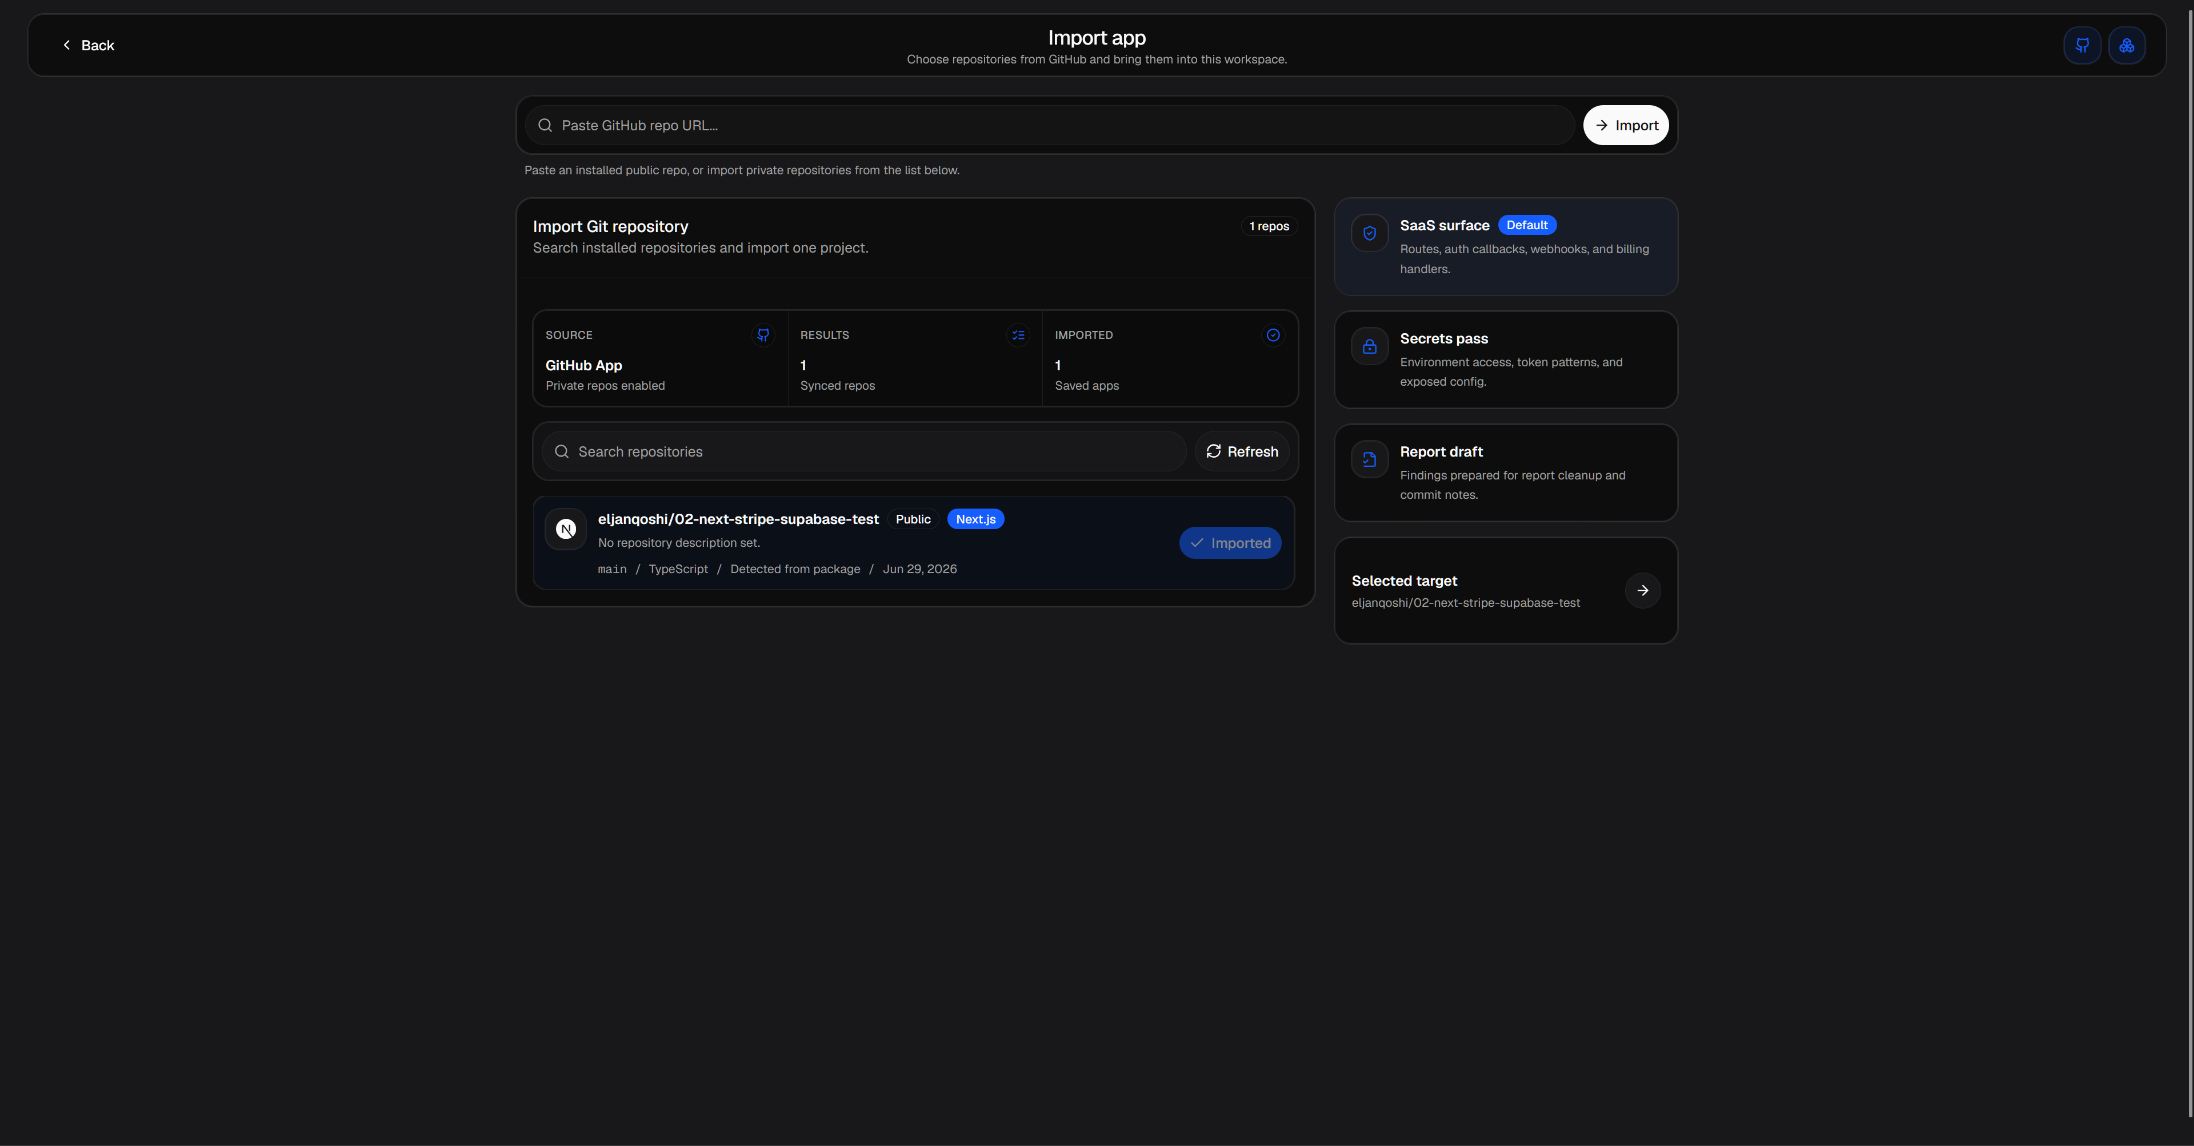2194x1146 pixels.
Task: Click the lock icon in Secrets pass
Action: click(1370, 346)
